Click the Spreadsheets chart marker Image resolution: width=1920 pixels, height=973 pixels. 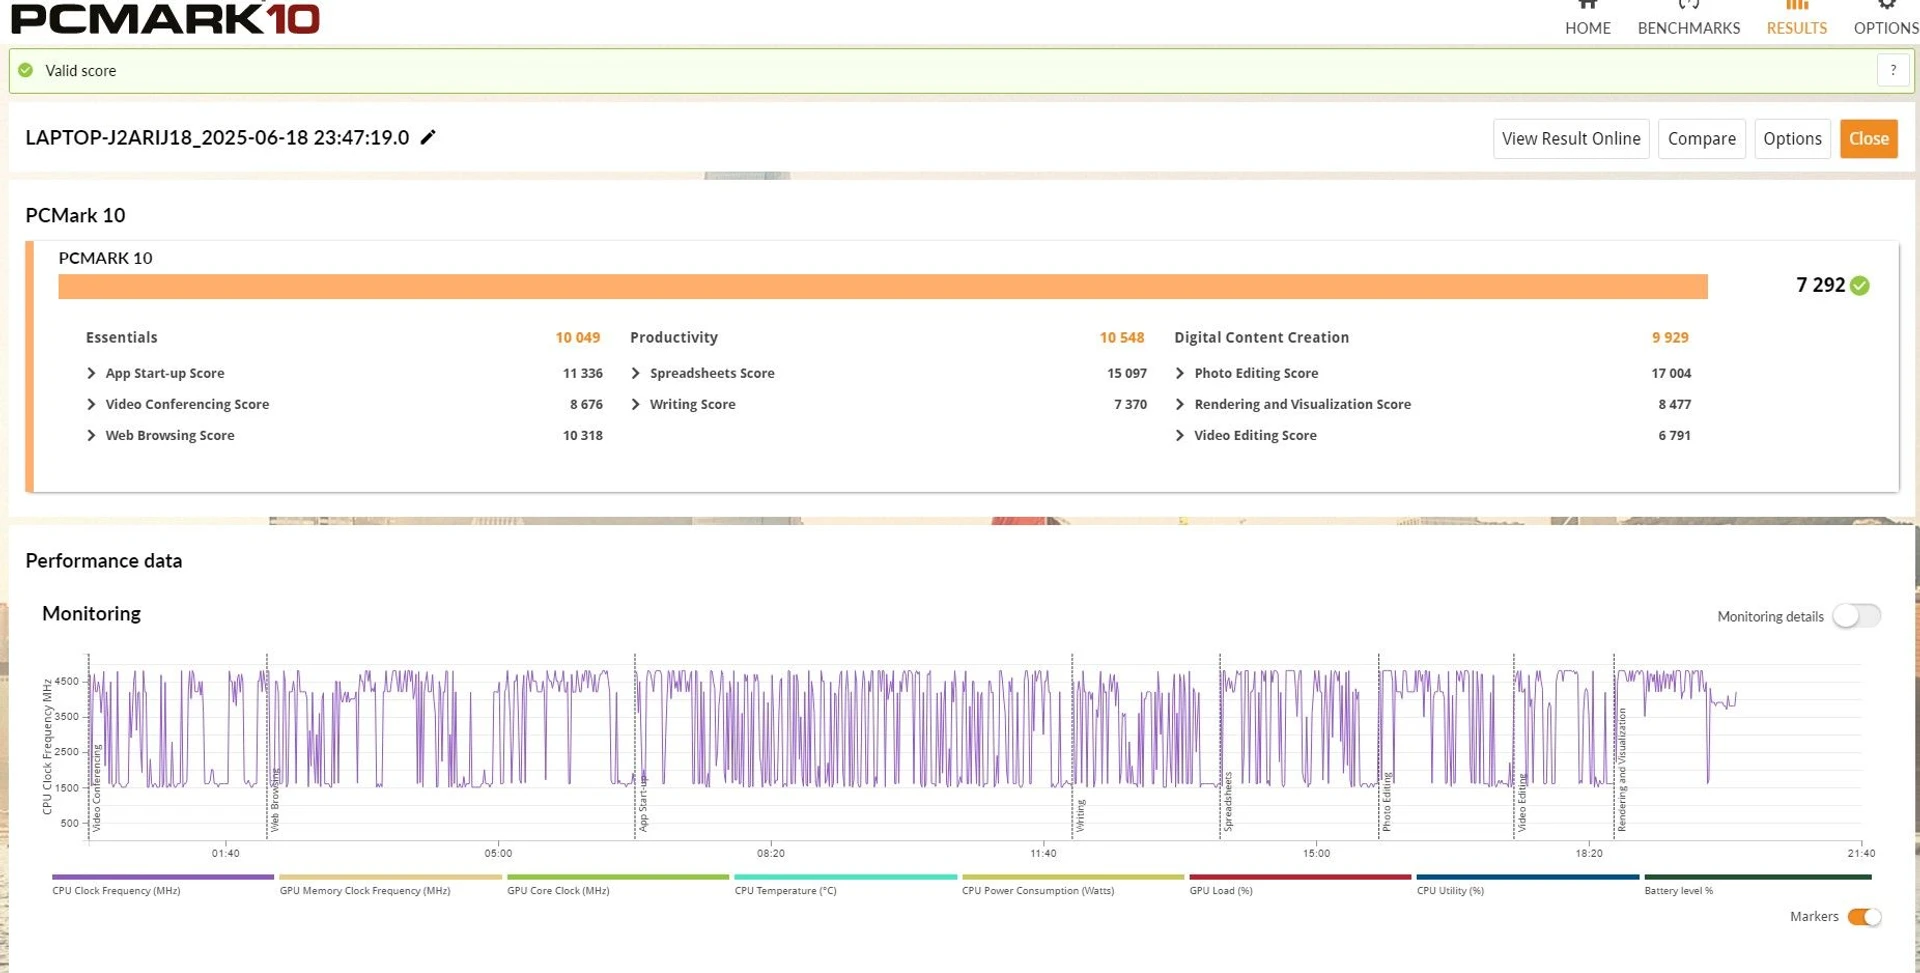1228,801
